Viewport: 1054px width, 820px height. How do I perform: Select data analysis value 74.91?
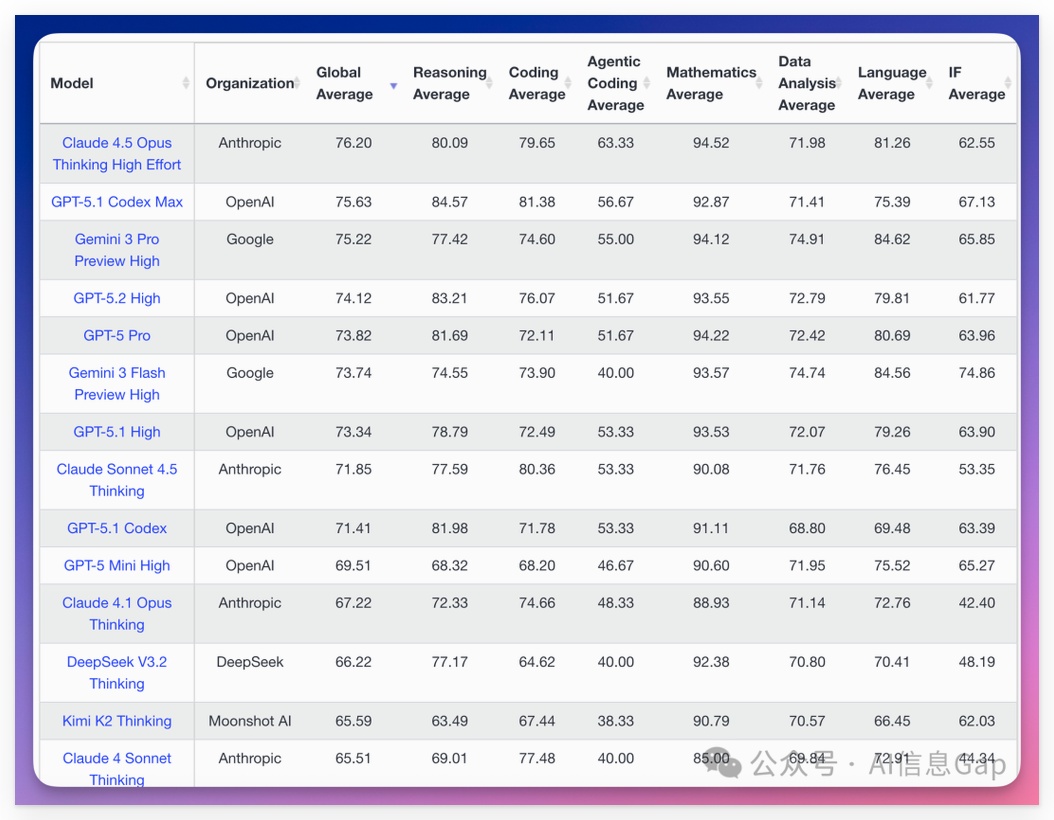point(807,239)
